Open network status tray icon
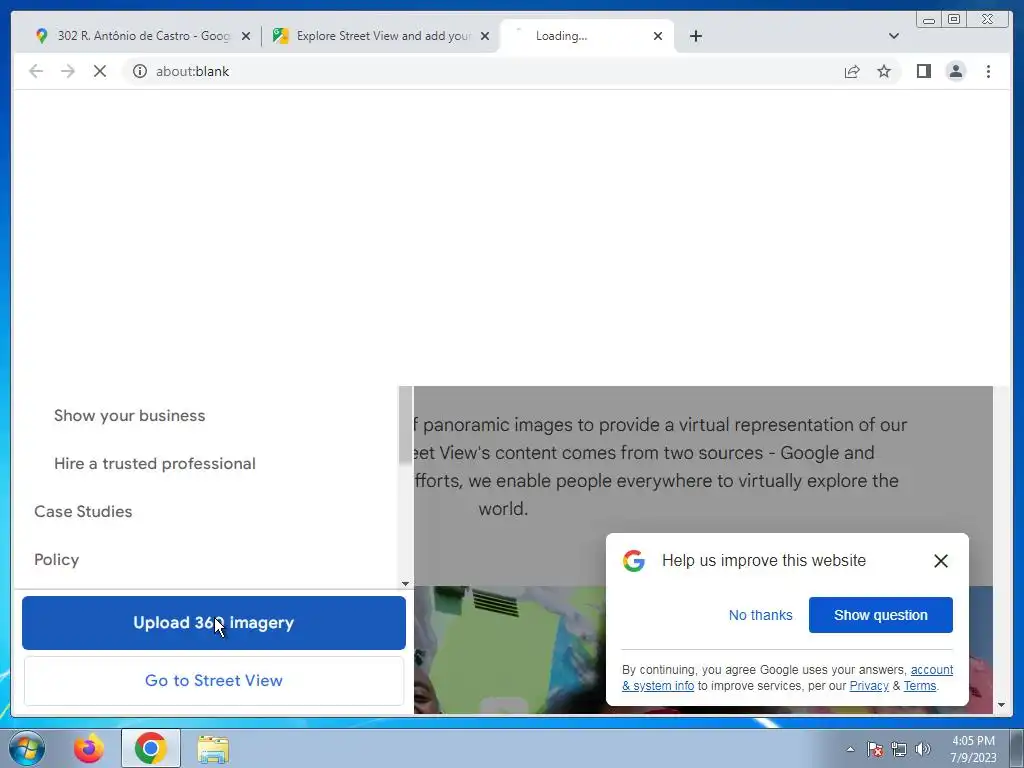 pos(899,749)
